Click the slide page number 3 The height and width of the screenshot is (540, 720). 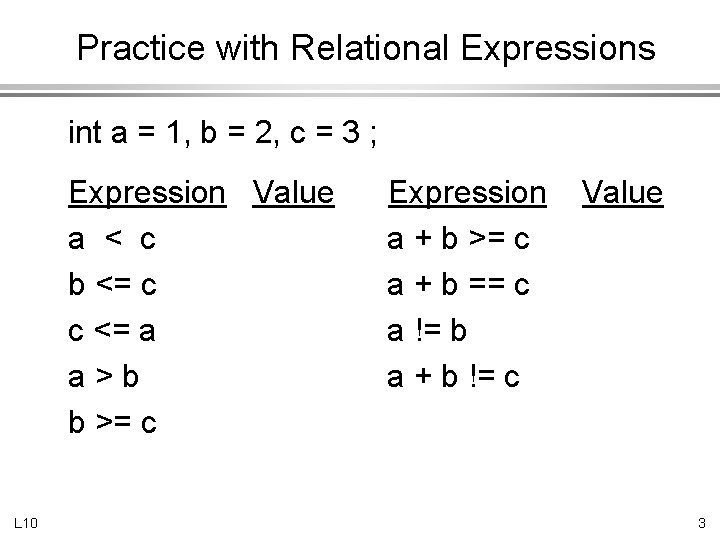pyautogui.click(x=702, y=521)
